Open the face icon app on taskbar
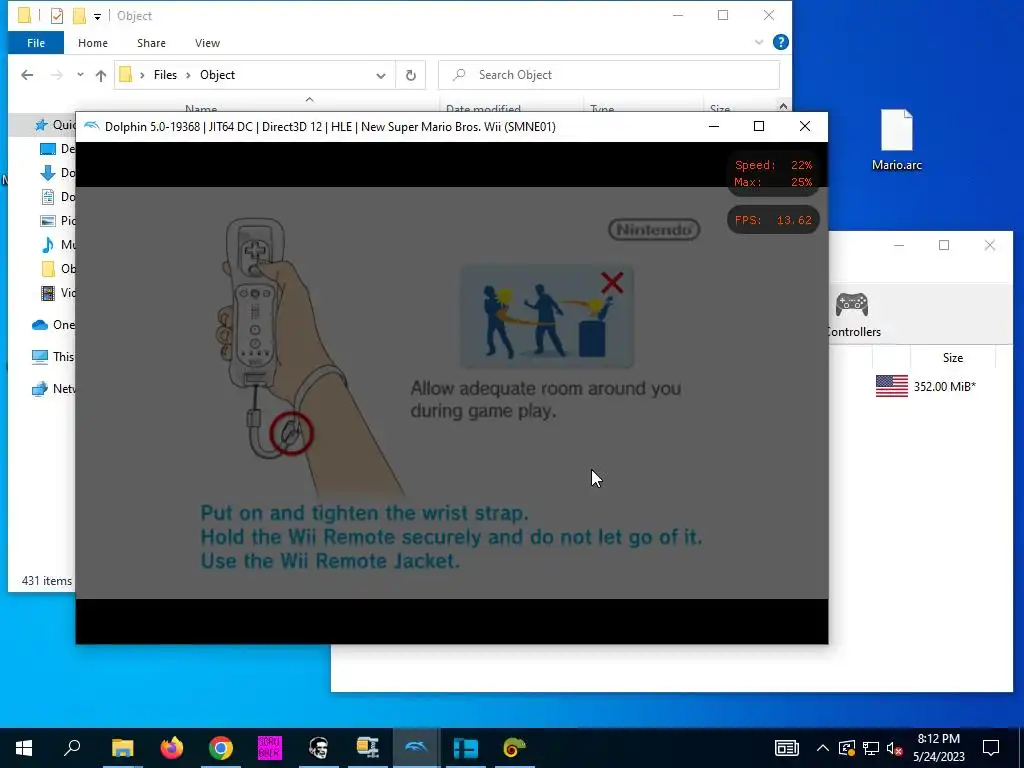The height and width of the screenshot is (768, 1024). 318,748
